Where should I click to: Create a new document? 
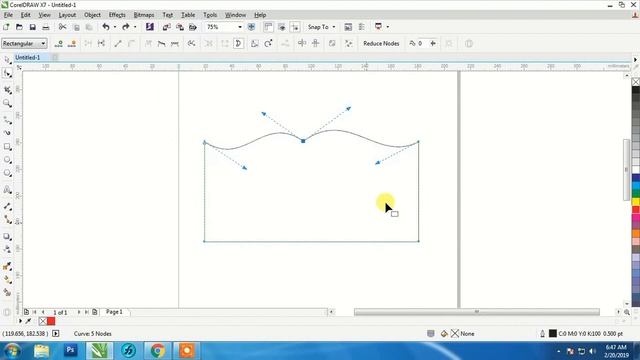click(6, 27)
